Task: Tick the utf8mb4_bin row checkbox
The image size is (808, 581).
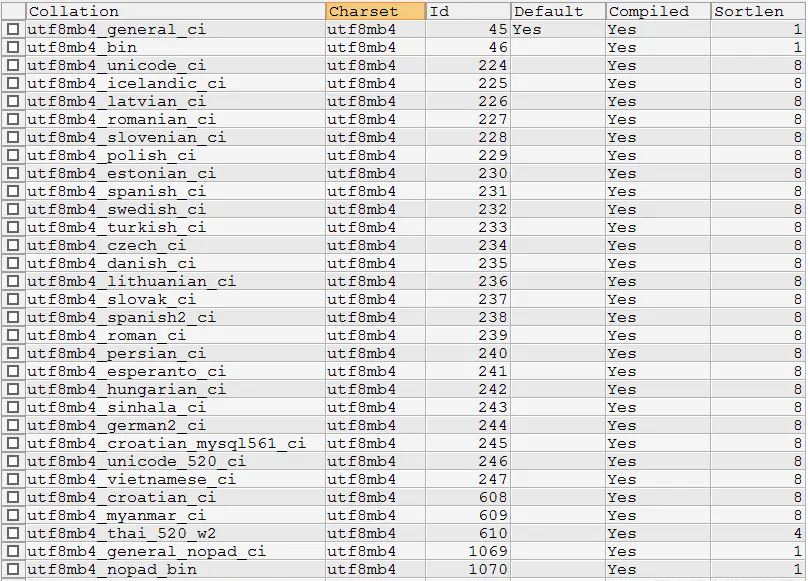Action: click(x=13, y=47)
